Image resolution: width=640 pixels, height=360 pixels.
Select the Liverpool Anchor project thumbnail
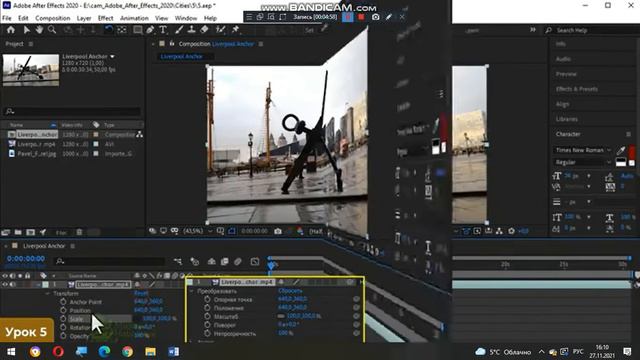31,70
